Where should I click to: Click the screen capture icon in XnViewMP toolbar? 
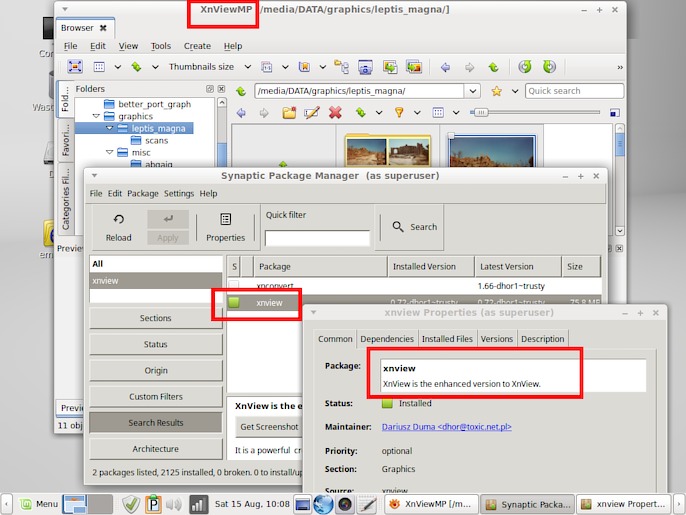[x=365, y=67]
